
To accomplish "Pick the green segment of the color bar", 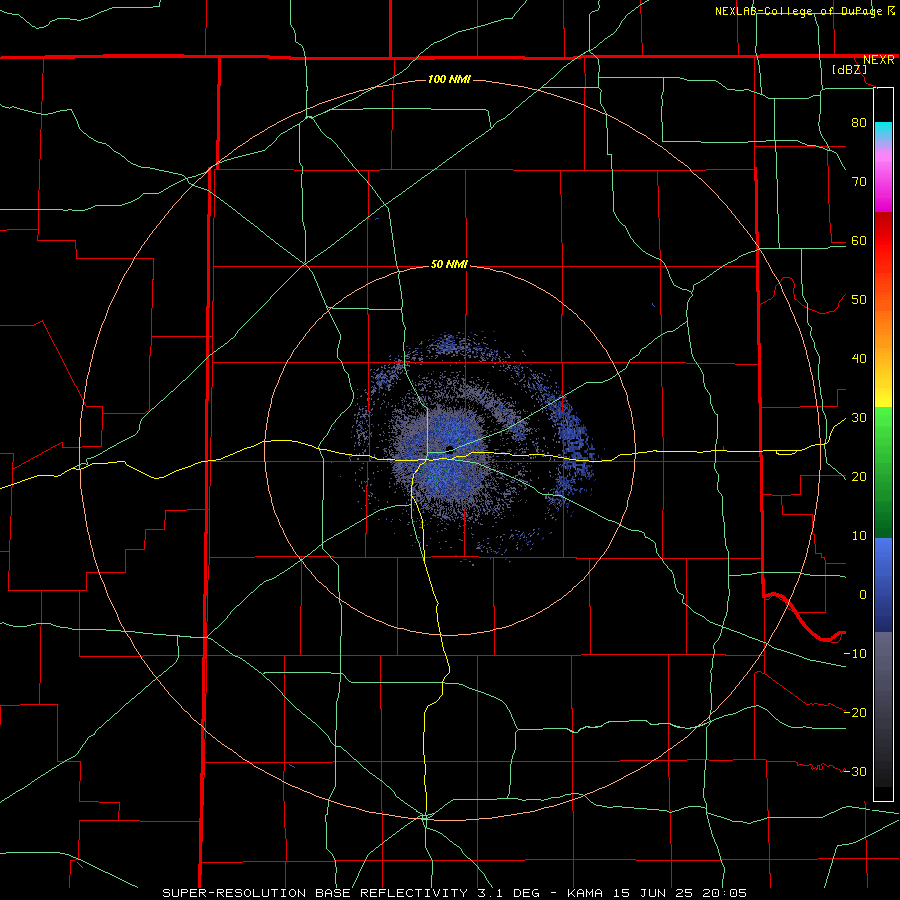I will (x=883, y=473).
